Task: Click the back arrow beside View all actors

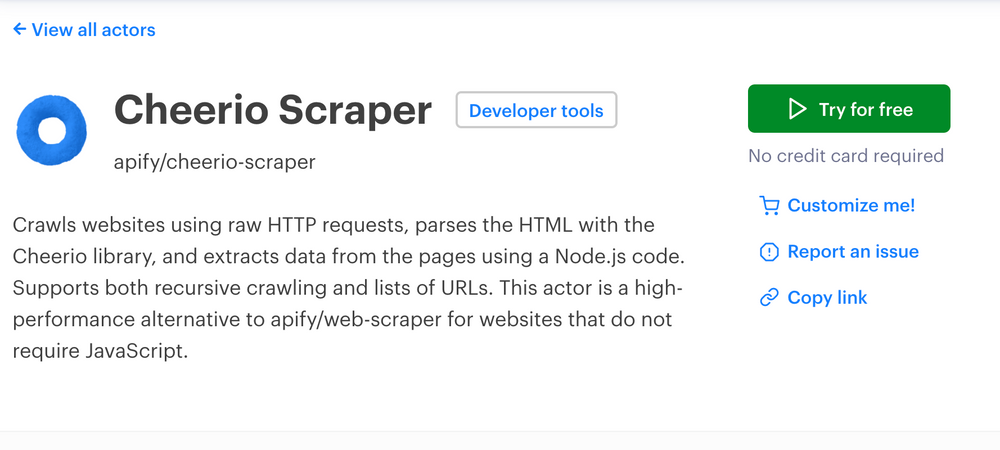Action: 19,29
